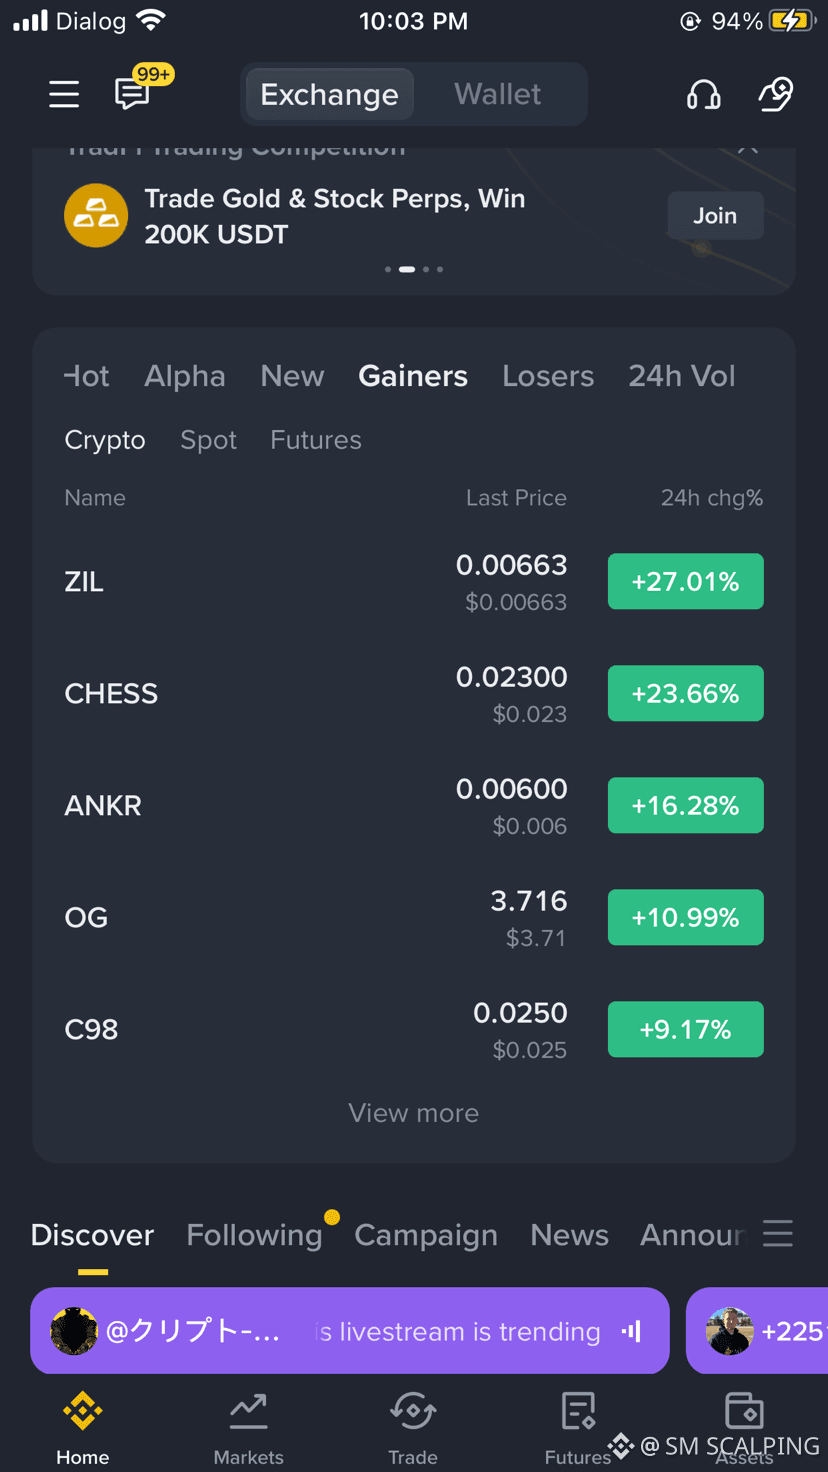828x1472 pixels.
Task: Open the Futures document icon
Action: (x=578, y=1411)
